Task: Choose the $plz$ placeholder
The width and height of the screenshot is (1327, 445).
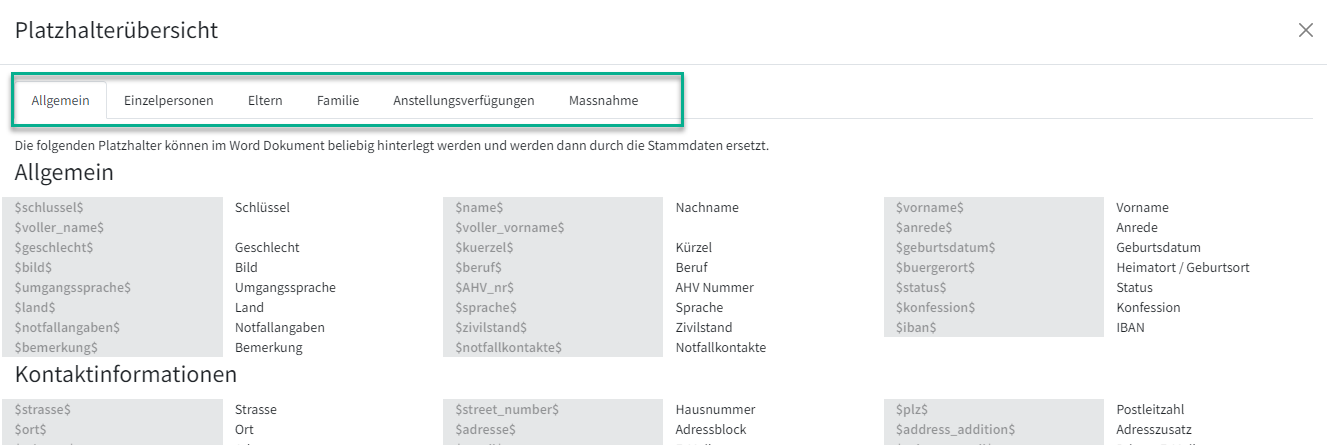Action: pyautogui.click(x=911, y=410)
